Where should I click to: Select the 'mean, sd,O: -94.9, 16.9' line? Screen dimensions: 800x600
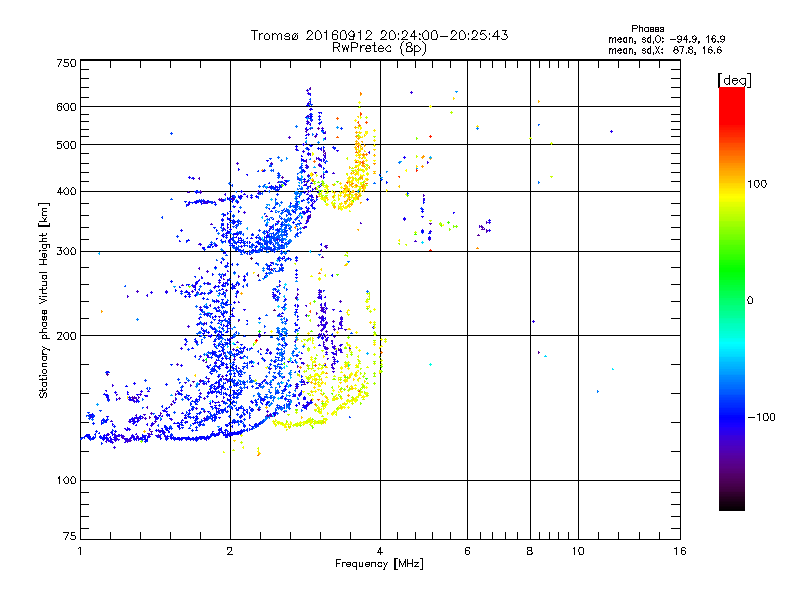pos(666,39)
